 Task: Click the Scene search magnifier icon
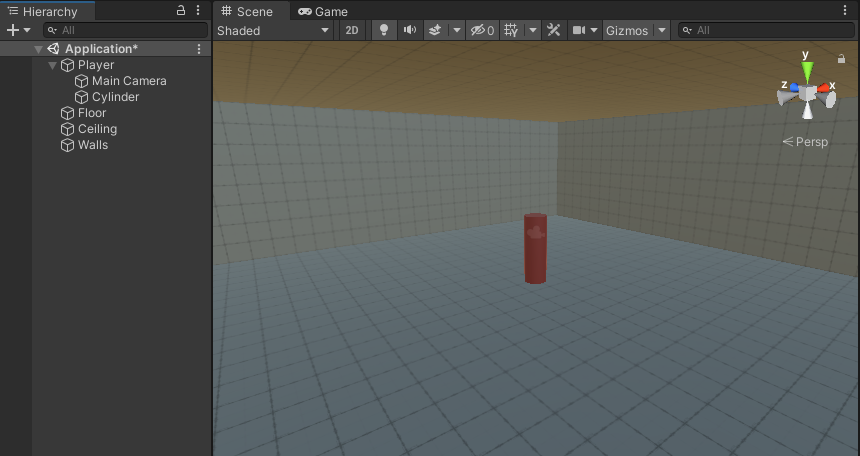(687, 30)
